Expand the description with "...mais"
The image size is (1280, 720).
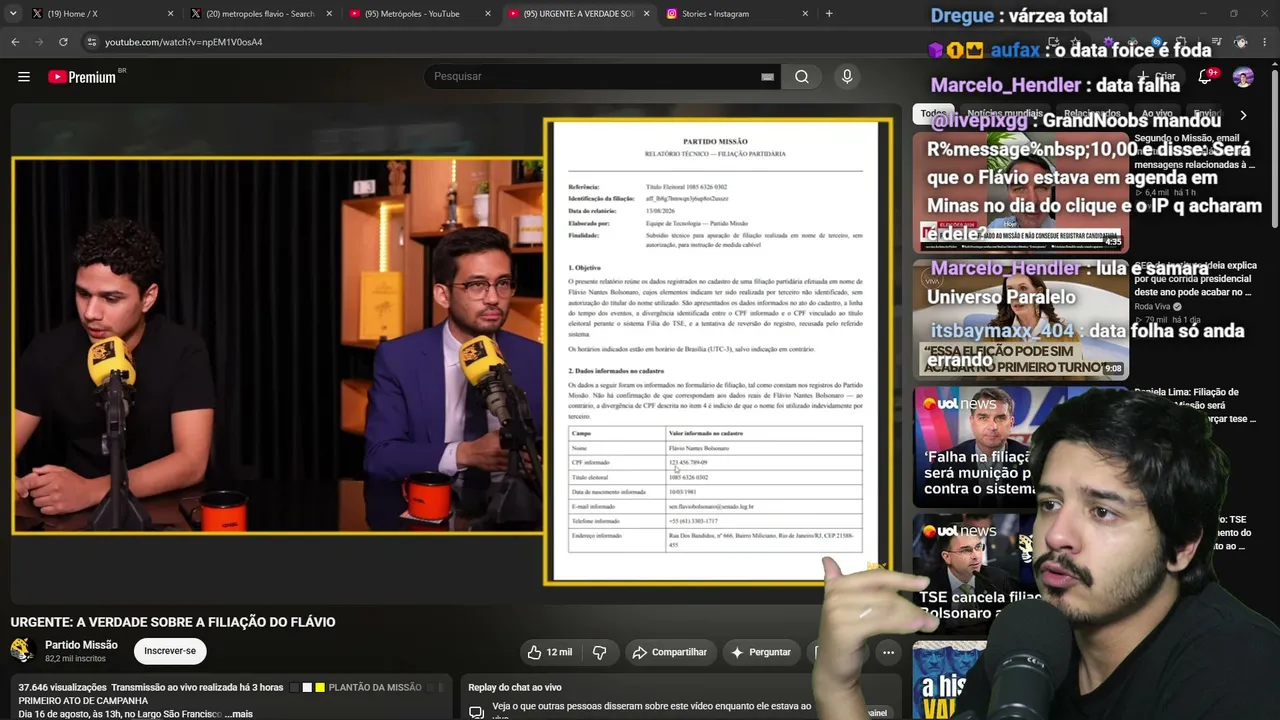tap(238, 714)
